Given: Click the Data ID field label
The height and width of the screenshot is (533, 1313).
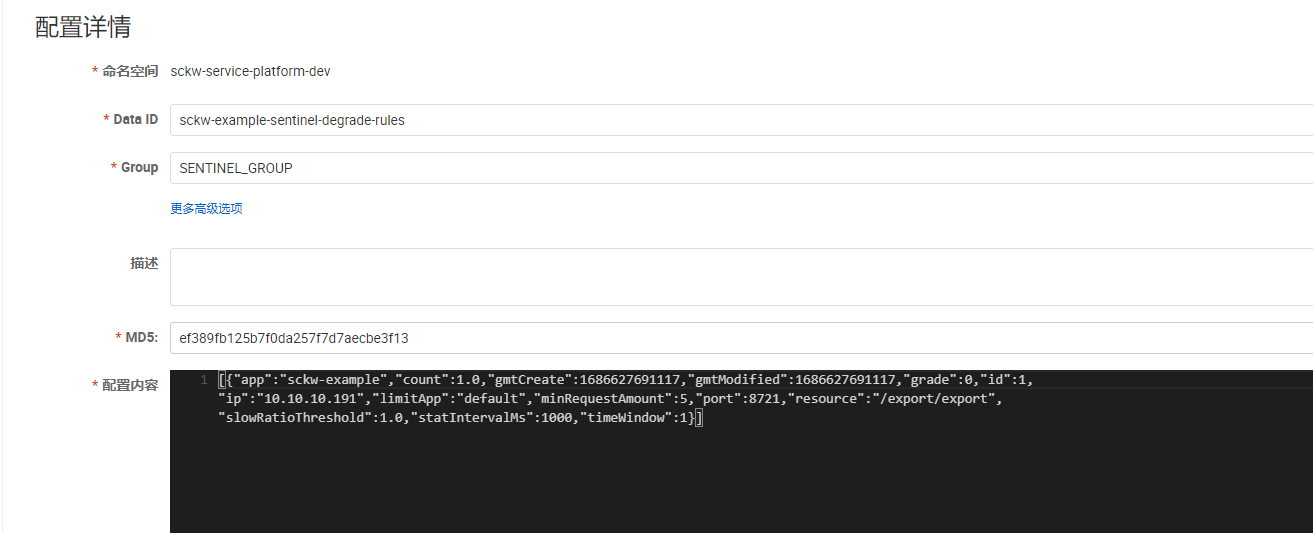Looking at the screenshot, I should (135, 119).
